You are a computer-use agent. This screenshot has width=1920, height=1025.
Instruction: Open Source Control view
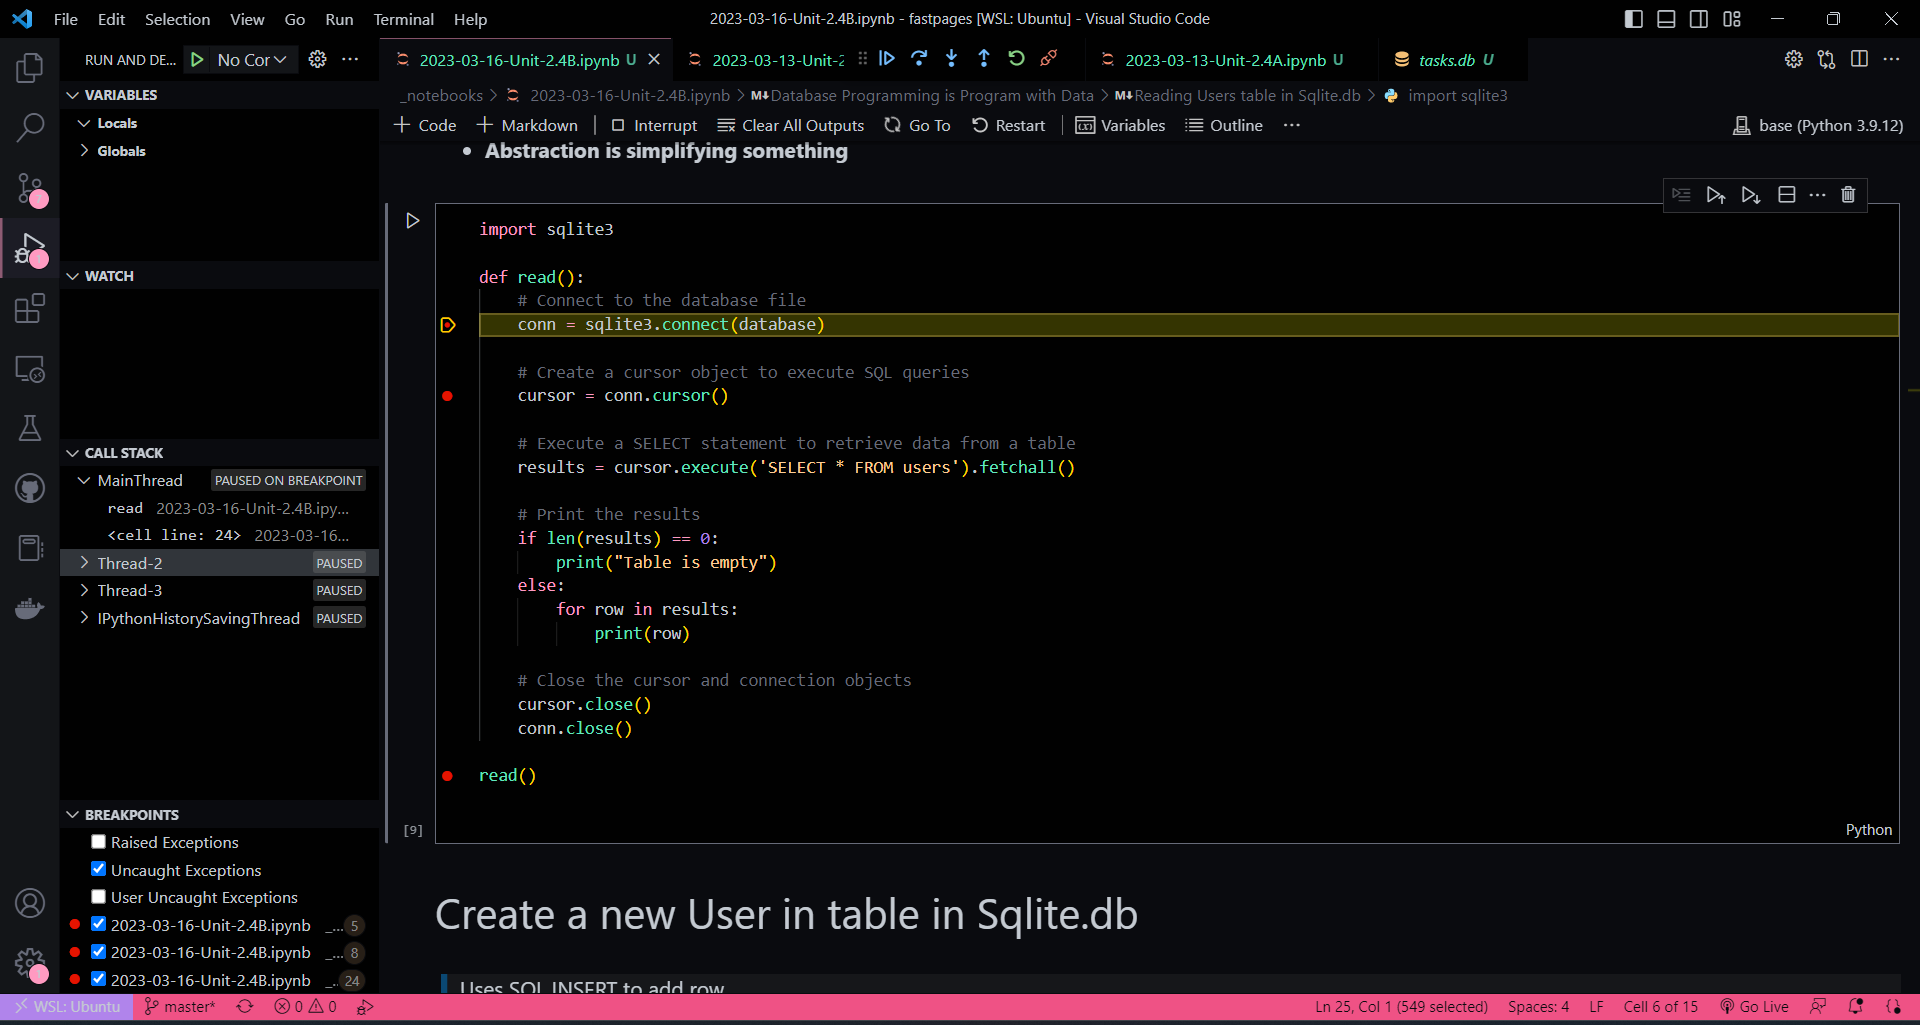30,188
